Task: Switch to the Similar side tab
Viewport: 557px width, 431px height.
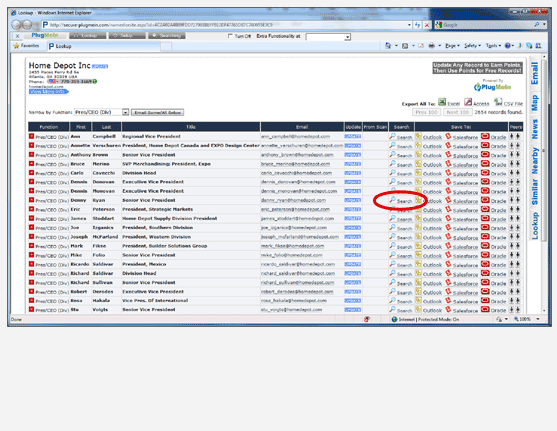Action: (x=534, y=192)
